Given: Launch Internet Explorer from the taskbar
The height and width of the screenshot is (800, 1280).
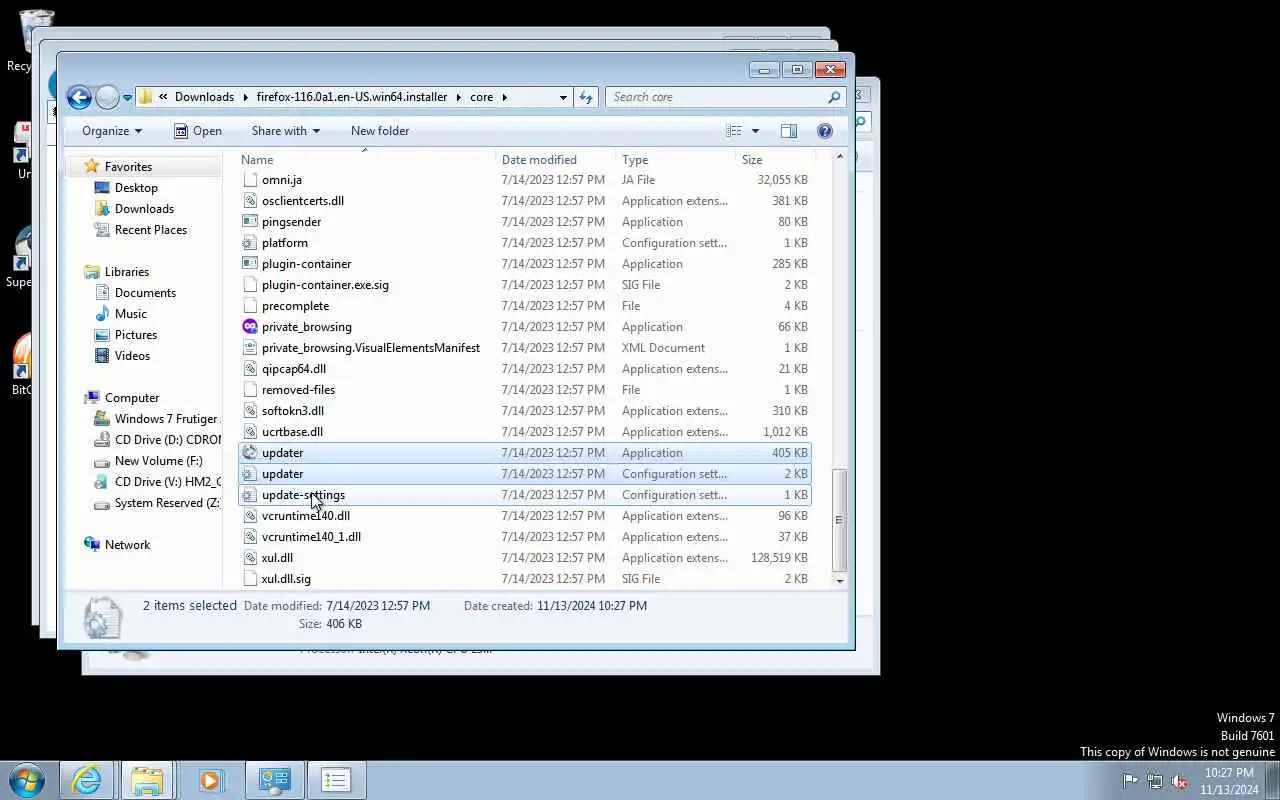Looking at the screenshot, I should coord(87,780).
